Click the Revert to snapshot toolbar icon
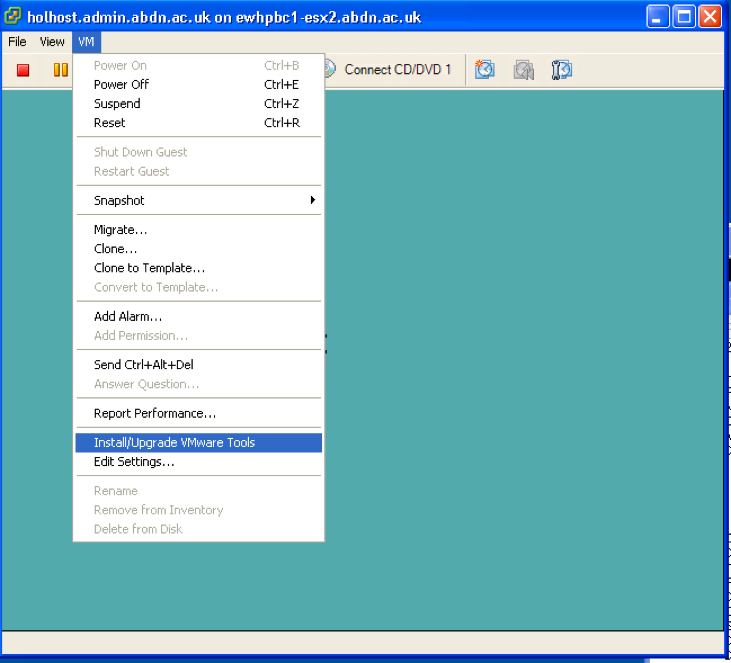The width and height of the screenshot is (731, 663). point(523,70)
